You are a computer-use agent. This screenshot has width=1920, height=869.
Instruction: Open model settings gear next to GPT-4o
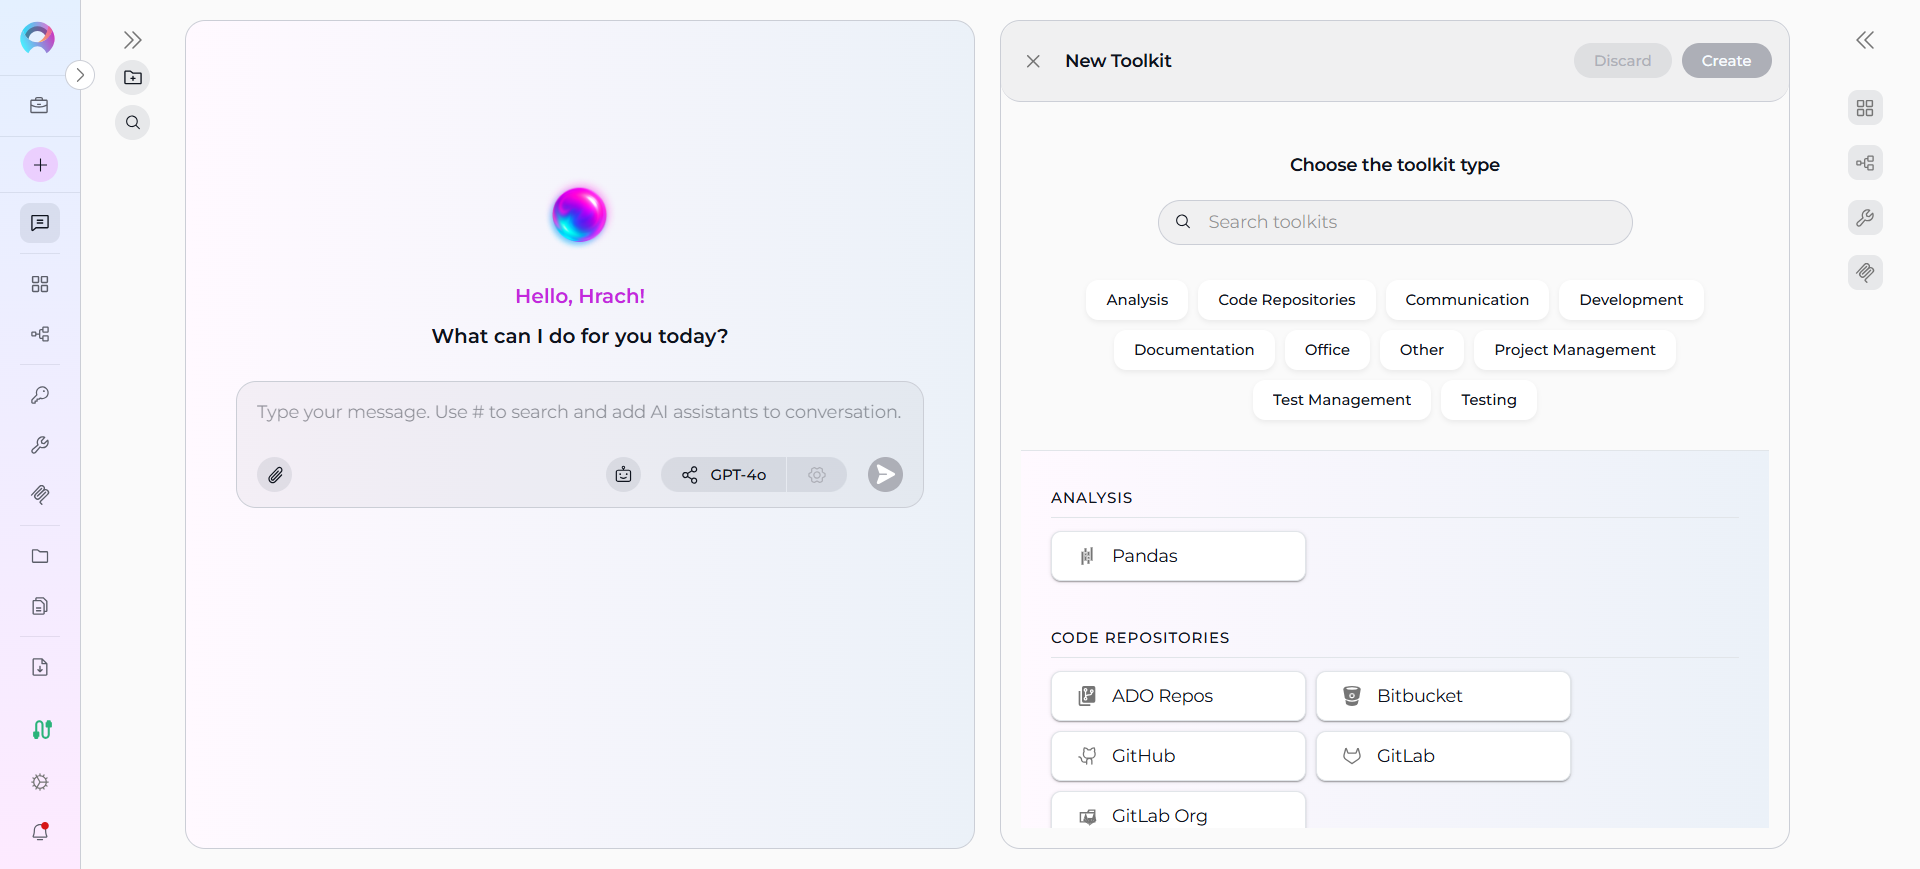[817, 475]
